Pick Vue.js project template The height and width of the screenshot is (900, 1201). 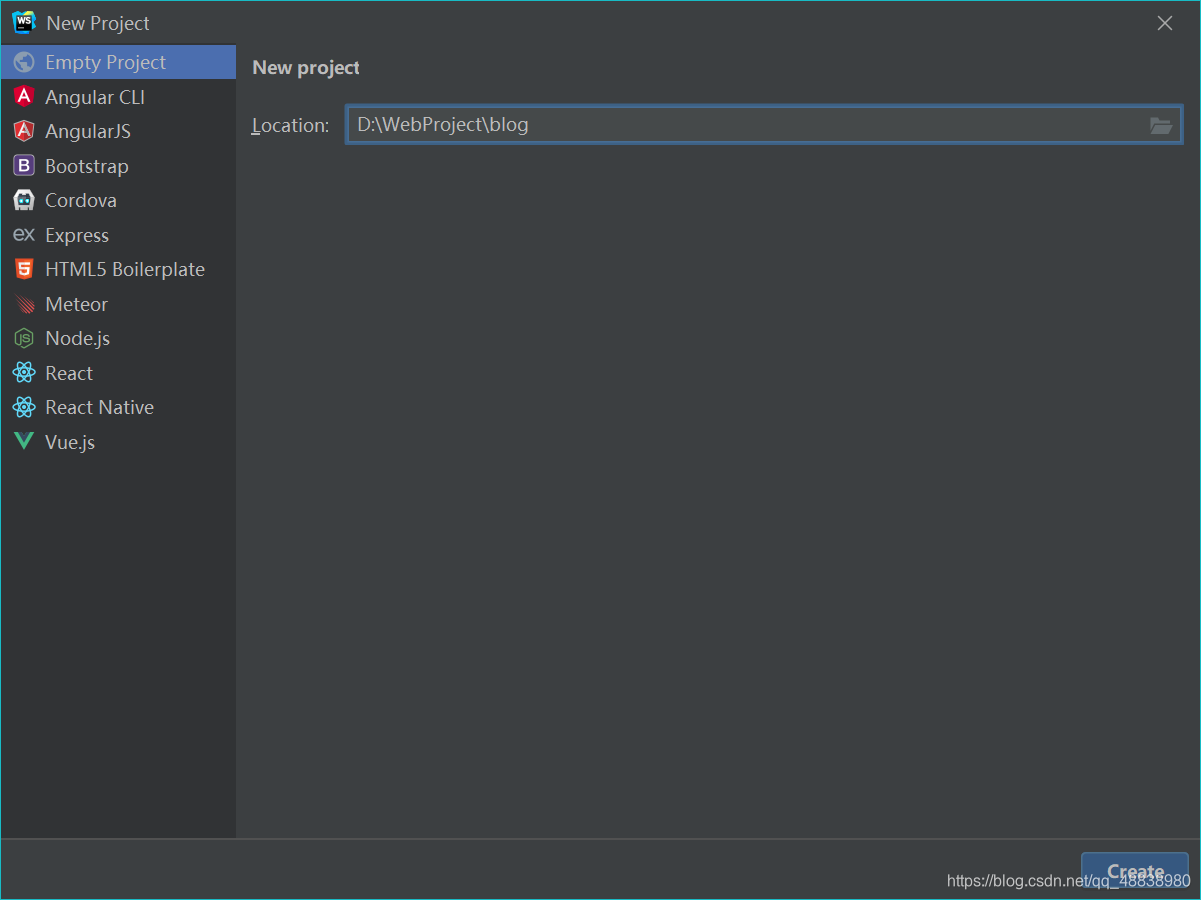(118, 442)
